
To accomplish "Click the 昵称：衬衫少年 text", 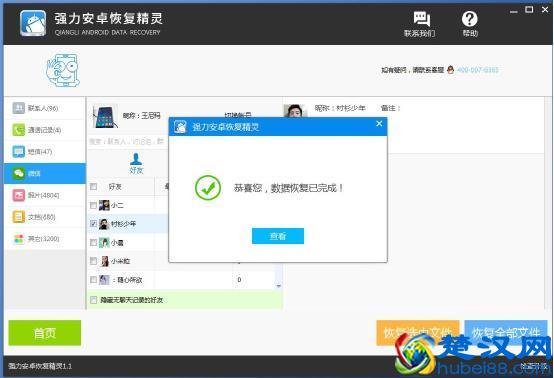I will 340,108.
